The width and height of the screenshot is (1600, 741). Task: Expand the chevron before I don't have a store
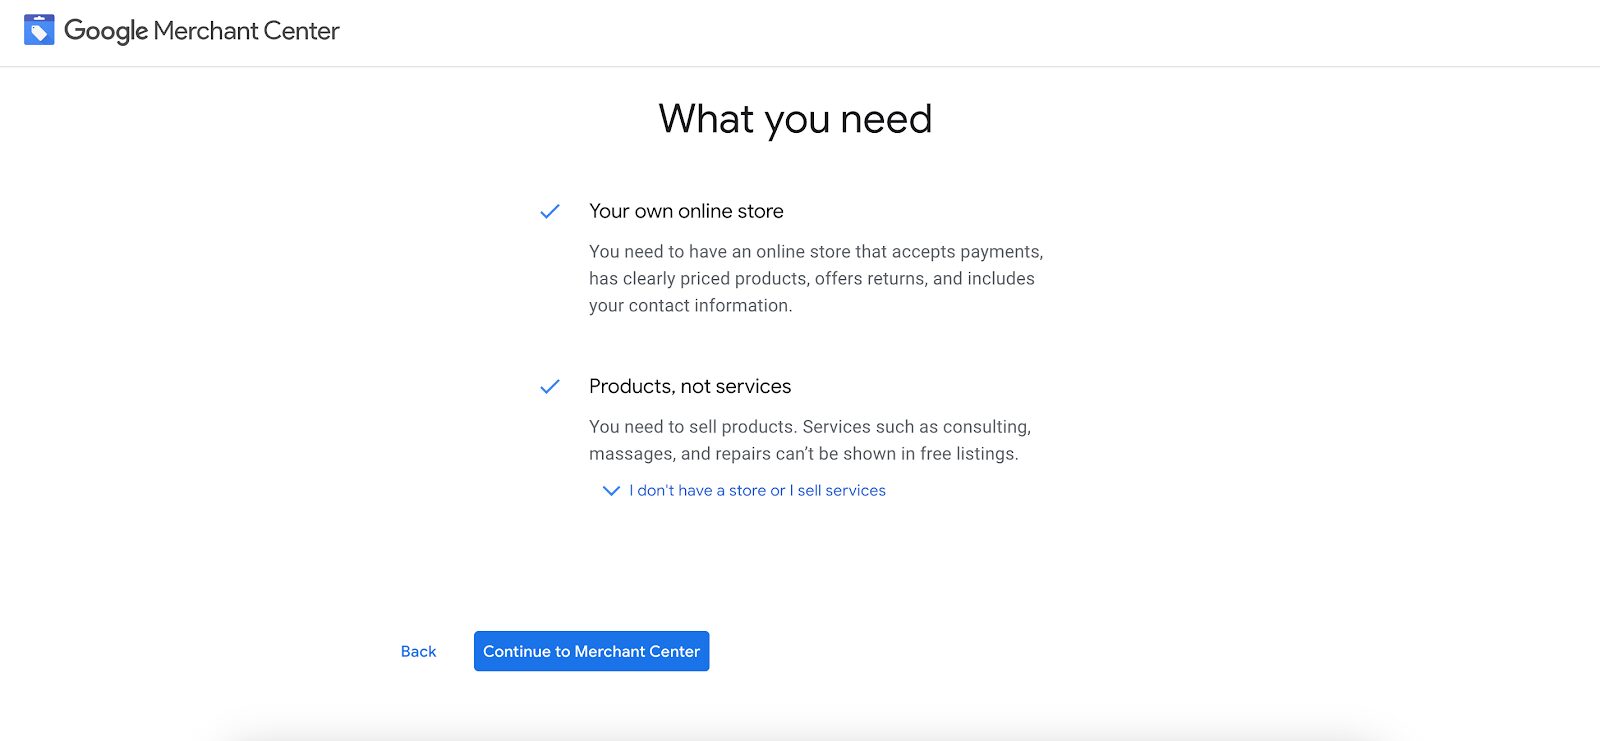(611, 491)
